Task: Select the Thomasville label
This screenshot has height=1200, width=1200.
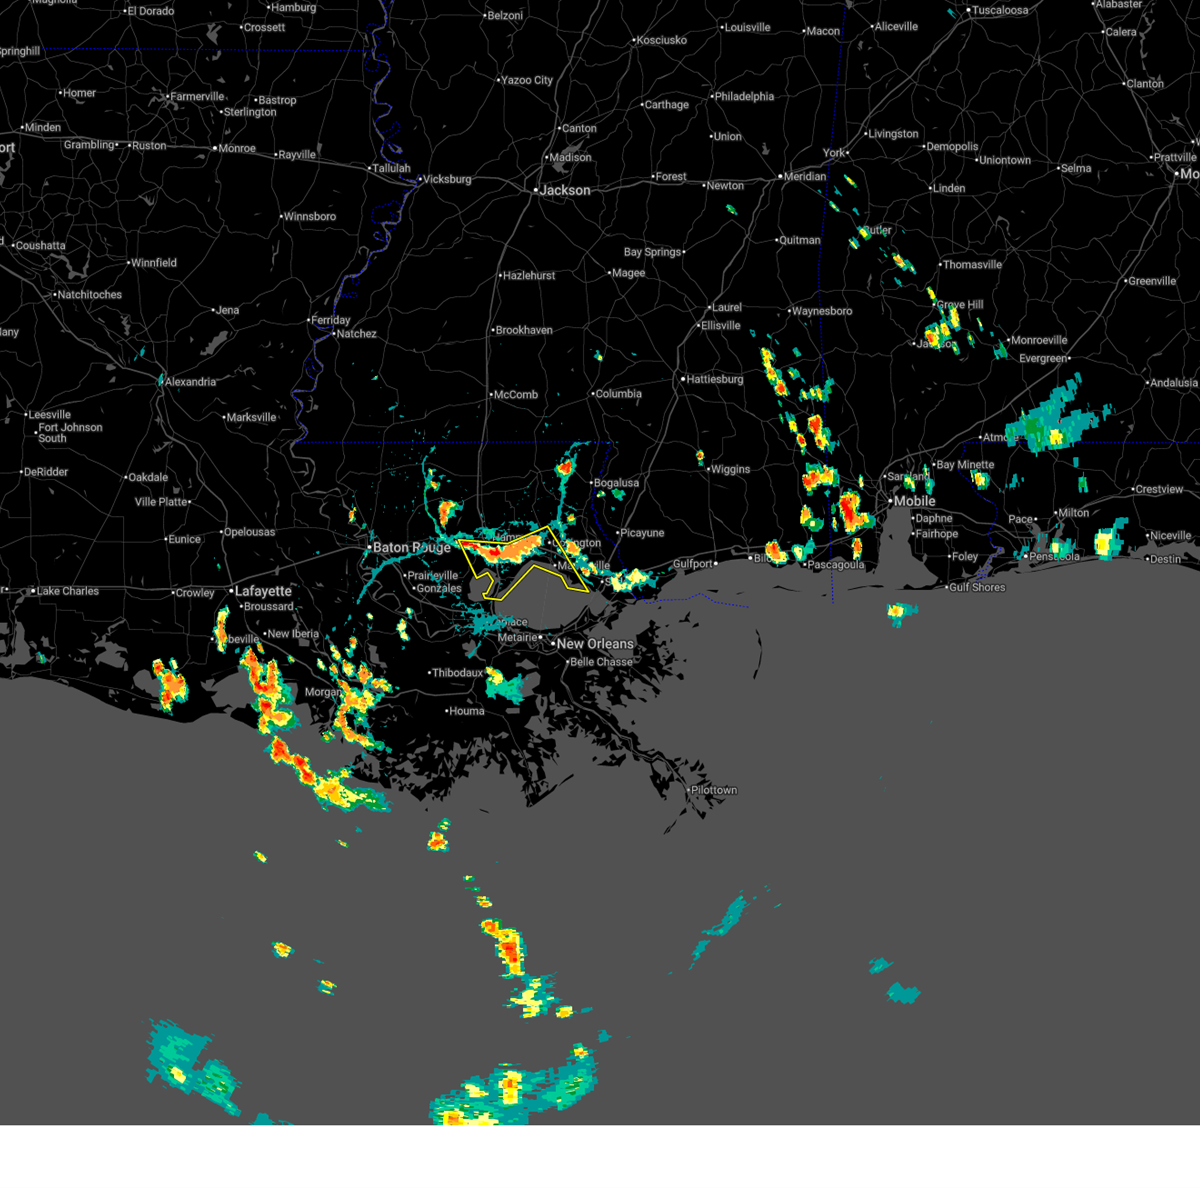Action: pos(972,265)
